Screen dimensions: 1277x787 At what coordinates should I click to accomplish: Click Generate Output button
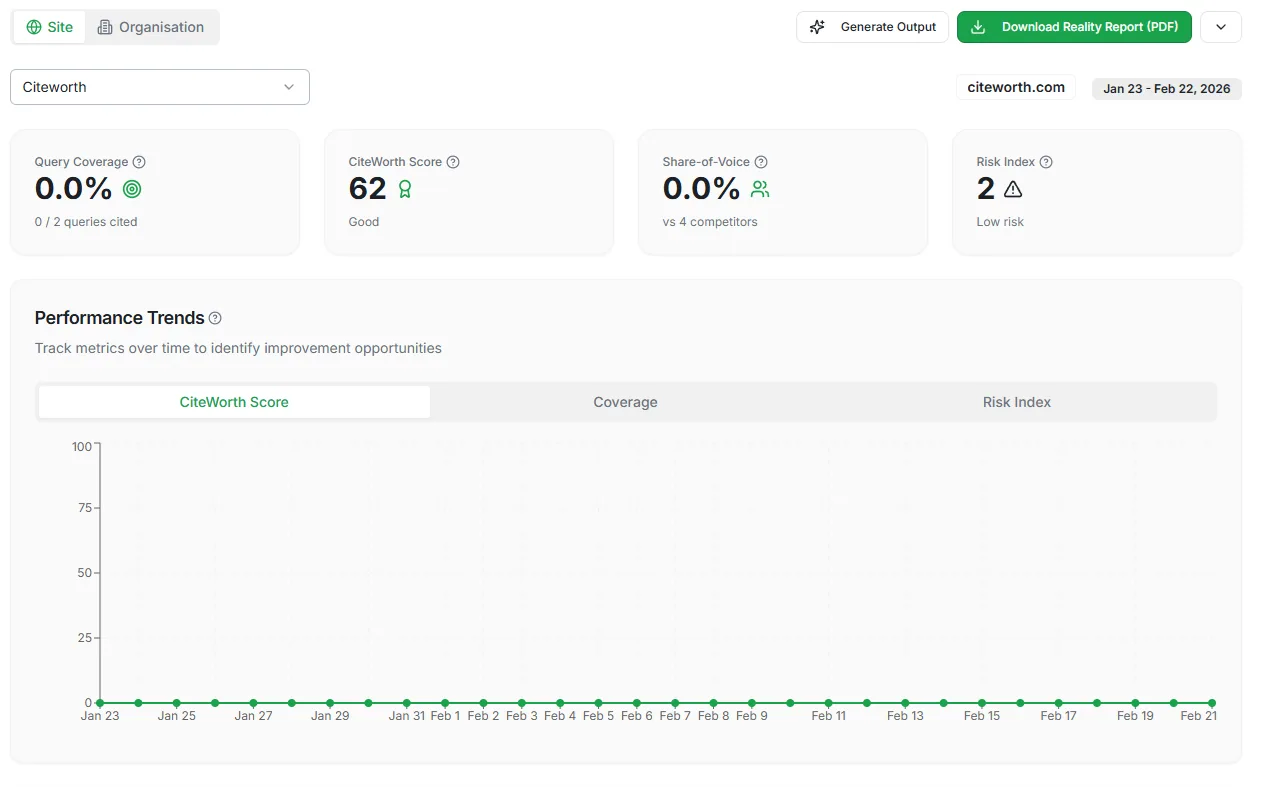point(872,27)
